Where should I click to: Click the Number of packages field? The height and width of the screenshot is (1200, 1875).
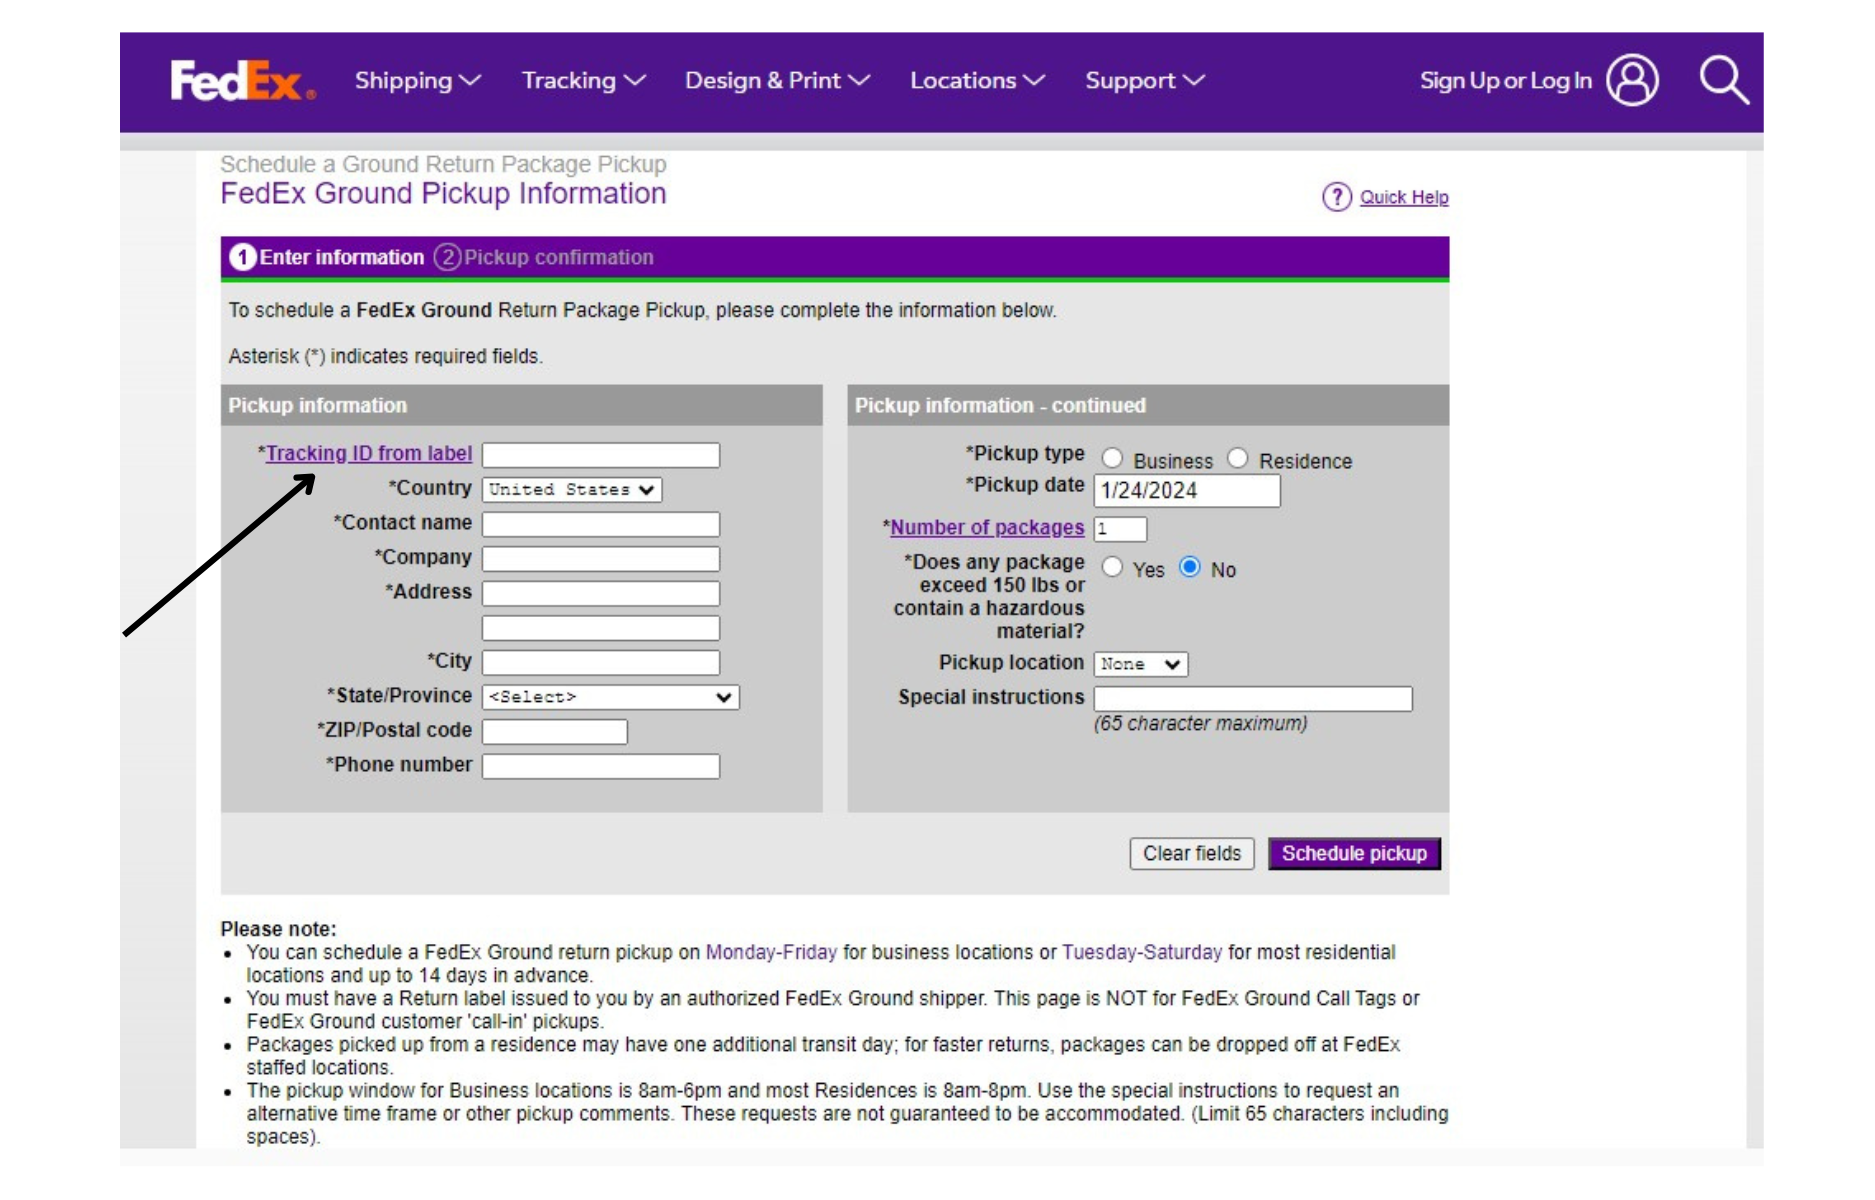pos(1120,529)
